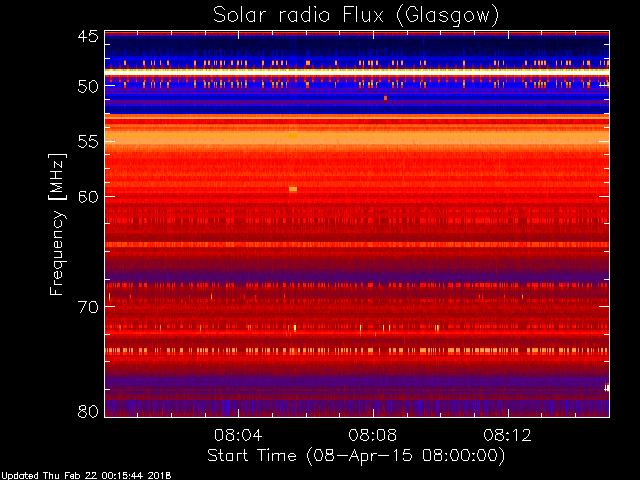Click the 'Updated Thu Feb 22 00:15:44 2018' timestamp

[86, 476]
